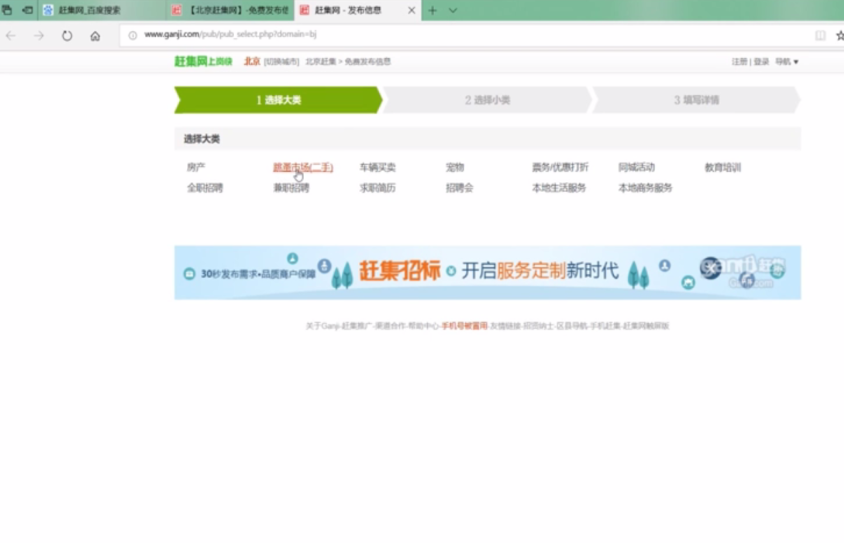Choose the 宠物 category
Viewport: 844px width, 543px height.
tap(455, 167)
